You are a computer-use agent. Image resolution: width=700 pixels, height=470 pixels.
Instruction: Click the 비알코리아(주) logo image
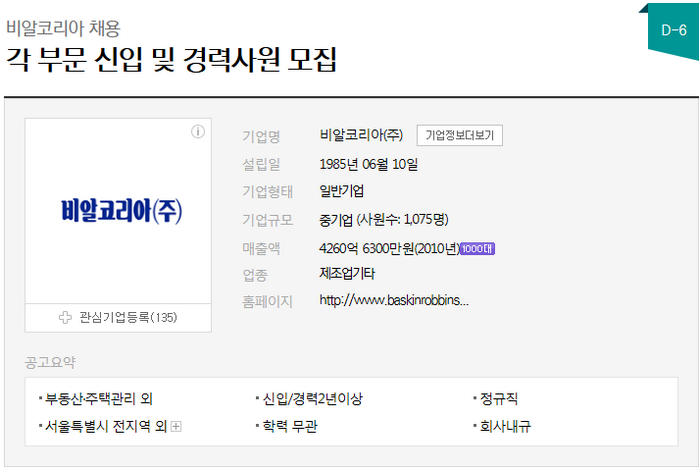tap(121, 211)
